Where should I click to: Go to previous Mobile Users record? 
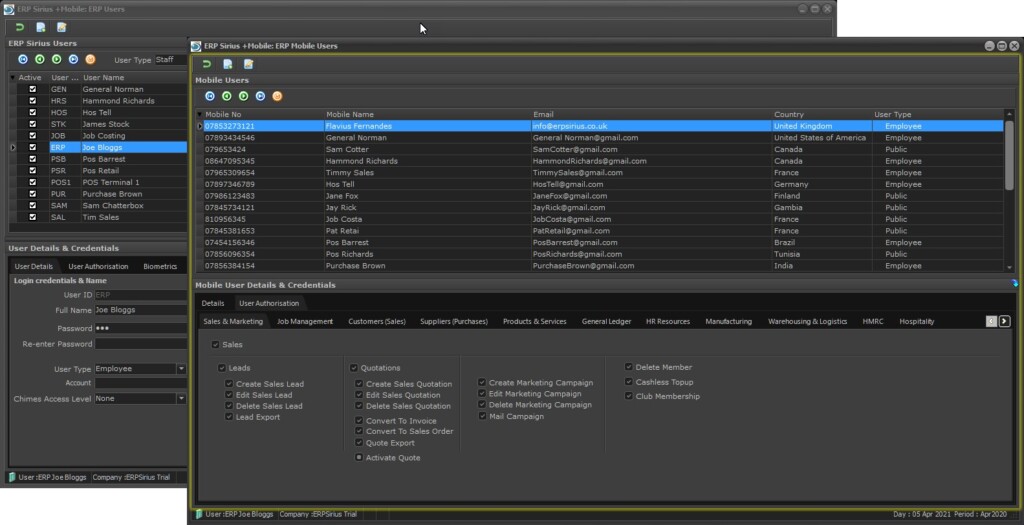227,96
